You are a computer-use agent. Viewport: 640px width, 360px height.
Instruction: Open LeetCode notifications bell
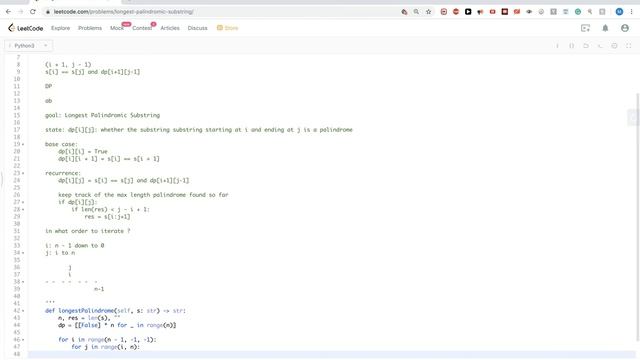click(x=605, y=28)
